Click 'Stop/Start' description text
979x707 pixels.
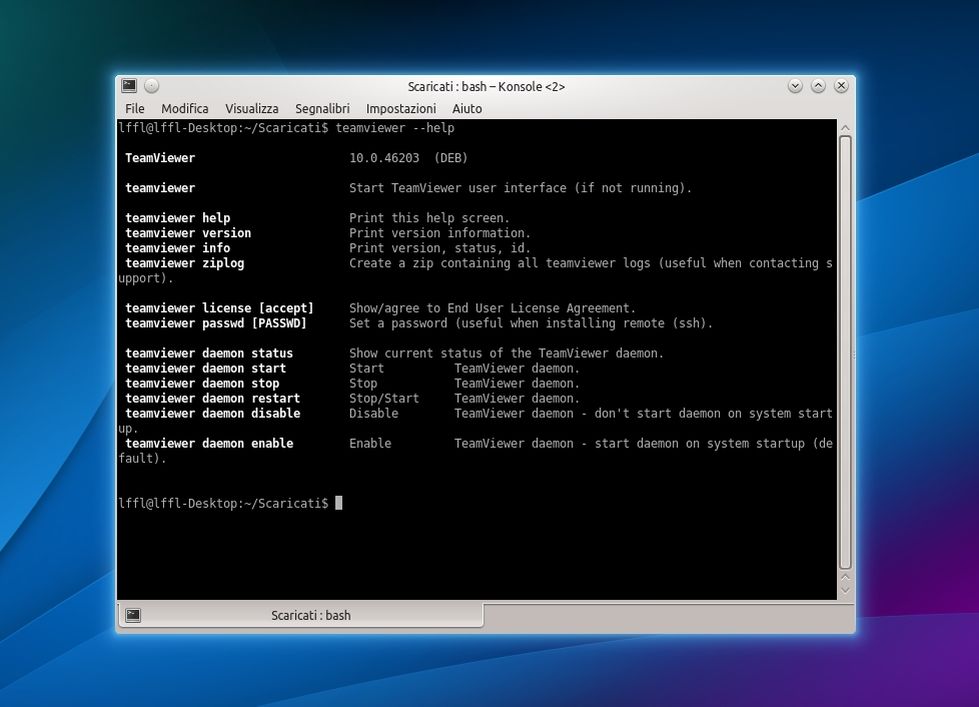pos(384,398)
